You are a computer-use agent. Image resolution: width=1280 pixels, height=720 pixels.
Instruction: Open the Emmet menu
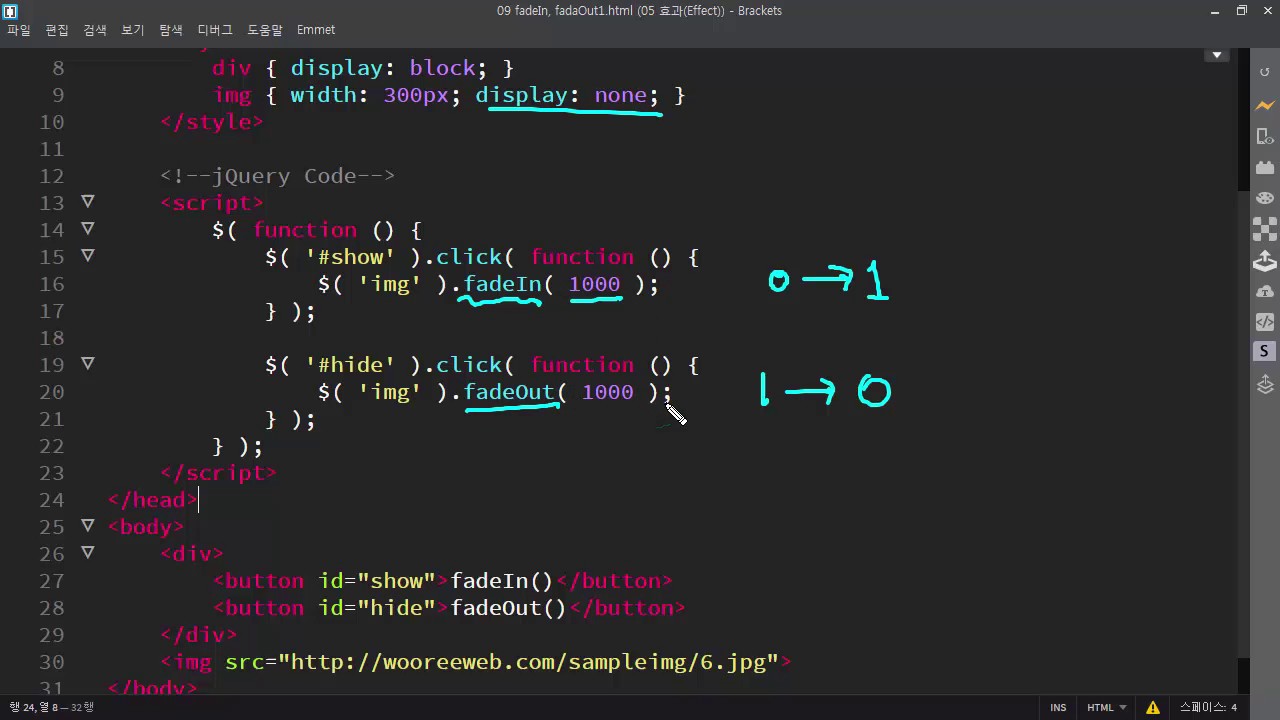point(316,30)
